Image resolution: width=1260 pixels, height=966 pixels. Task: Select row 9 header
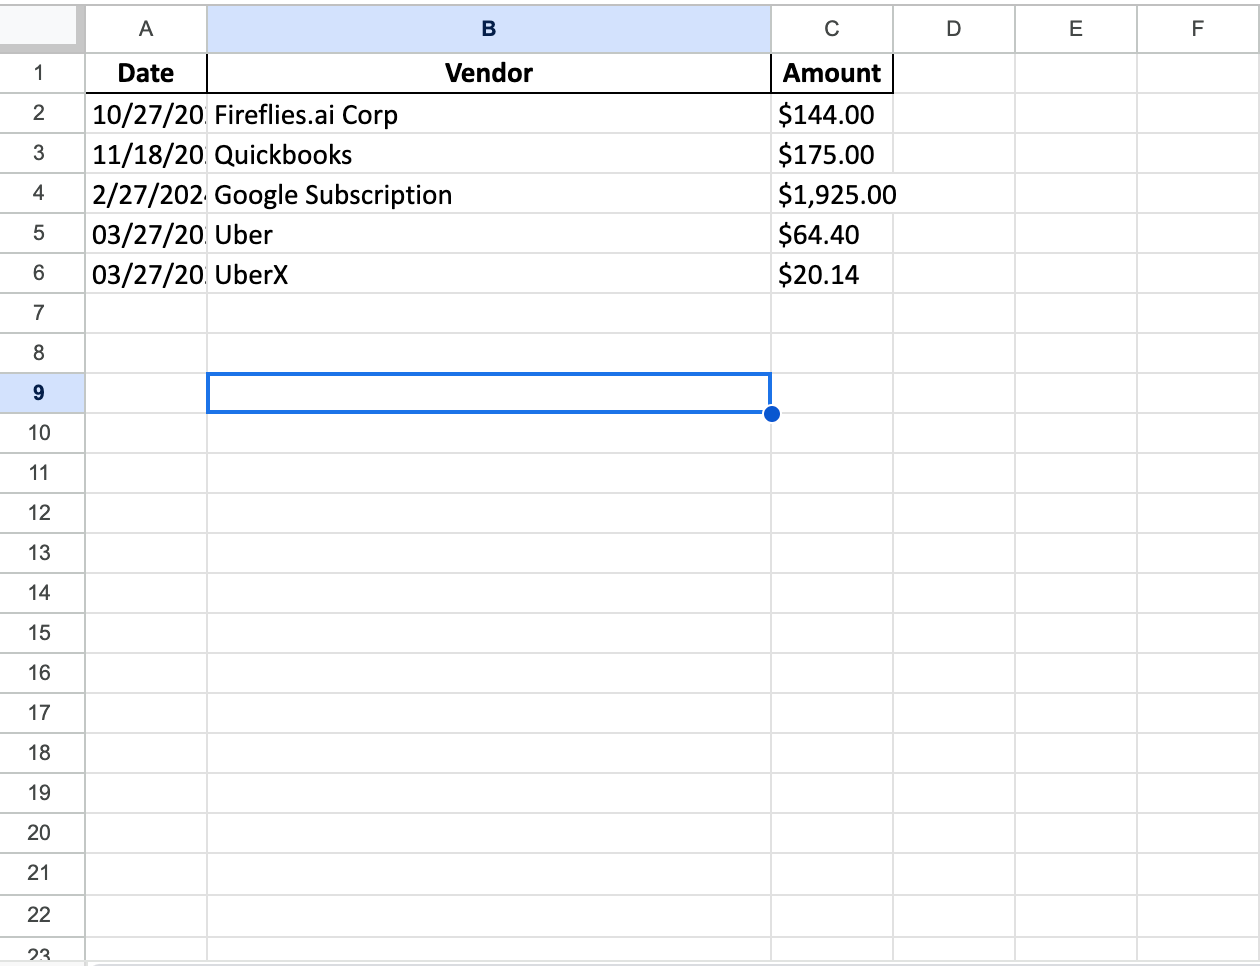(42, 393)
